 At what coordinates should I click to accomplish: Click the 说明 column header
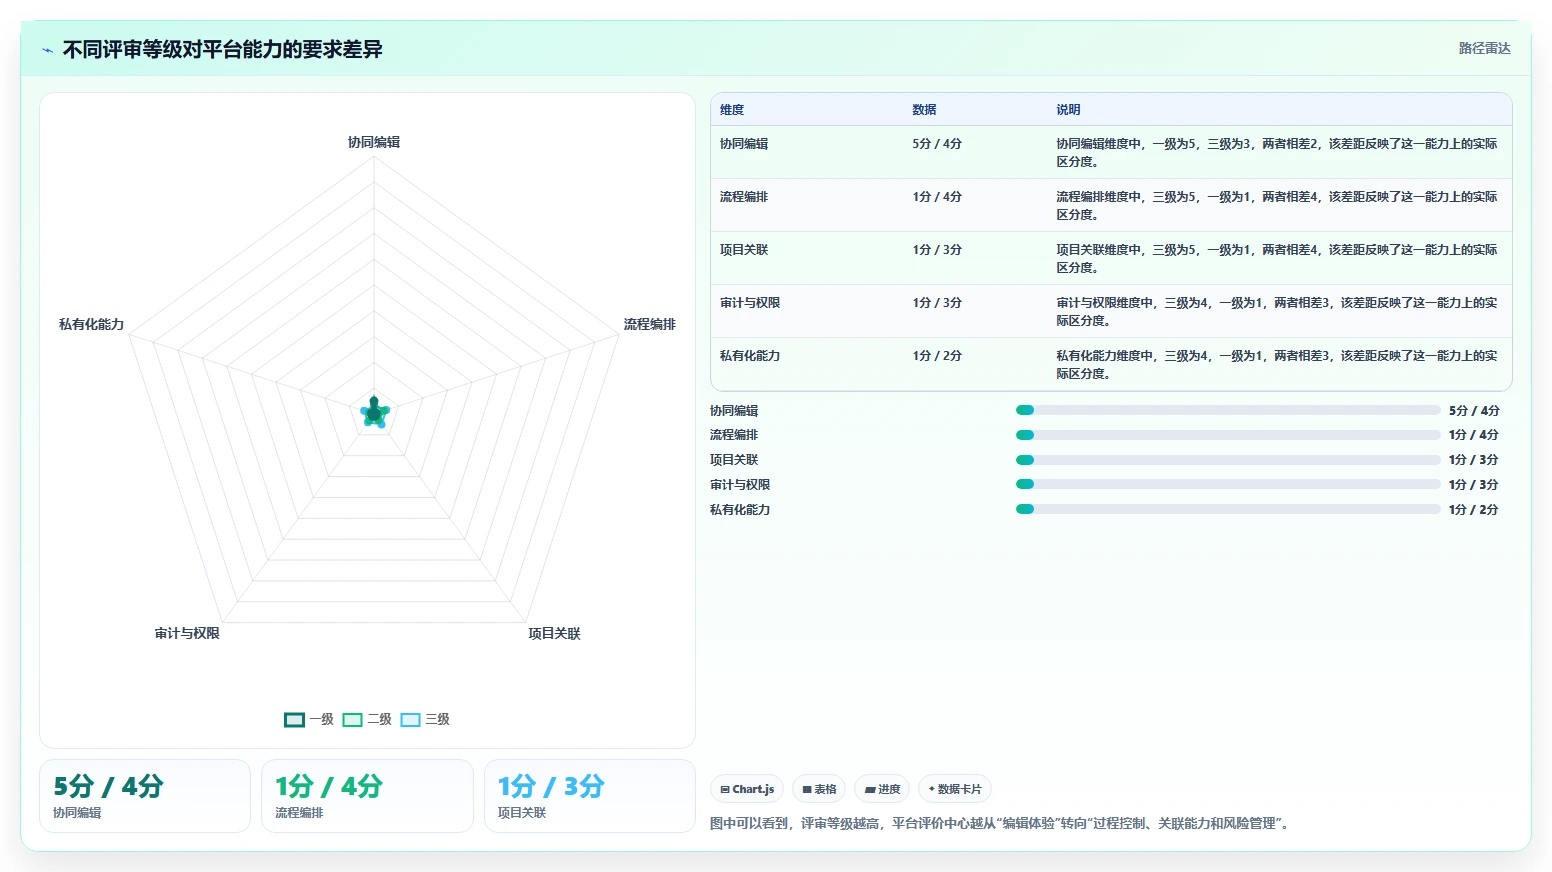tap(1068, 110)
